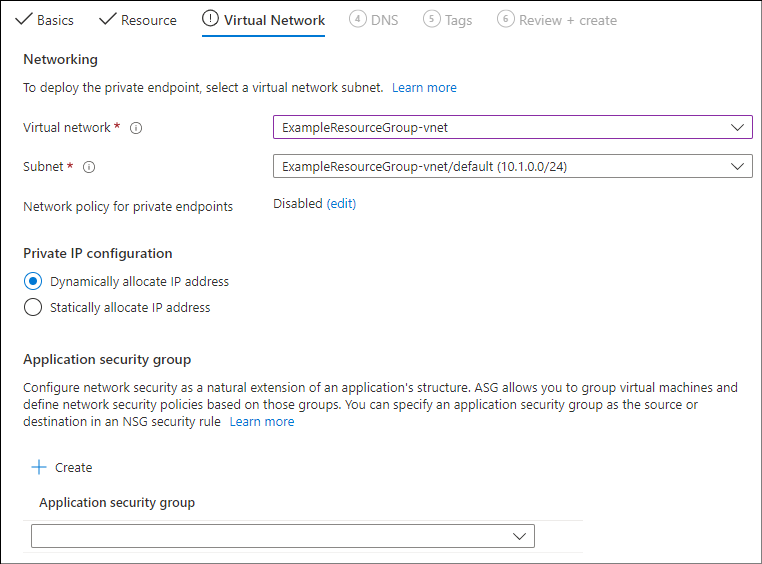The width and height of the screenshot is (762, 564).
Task: Select Statically allocate IP address option
Action: [33, 308]
